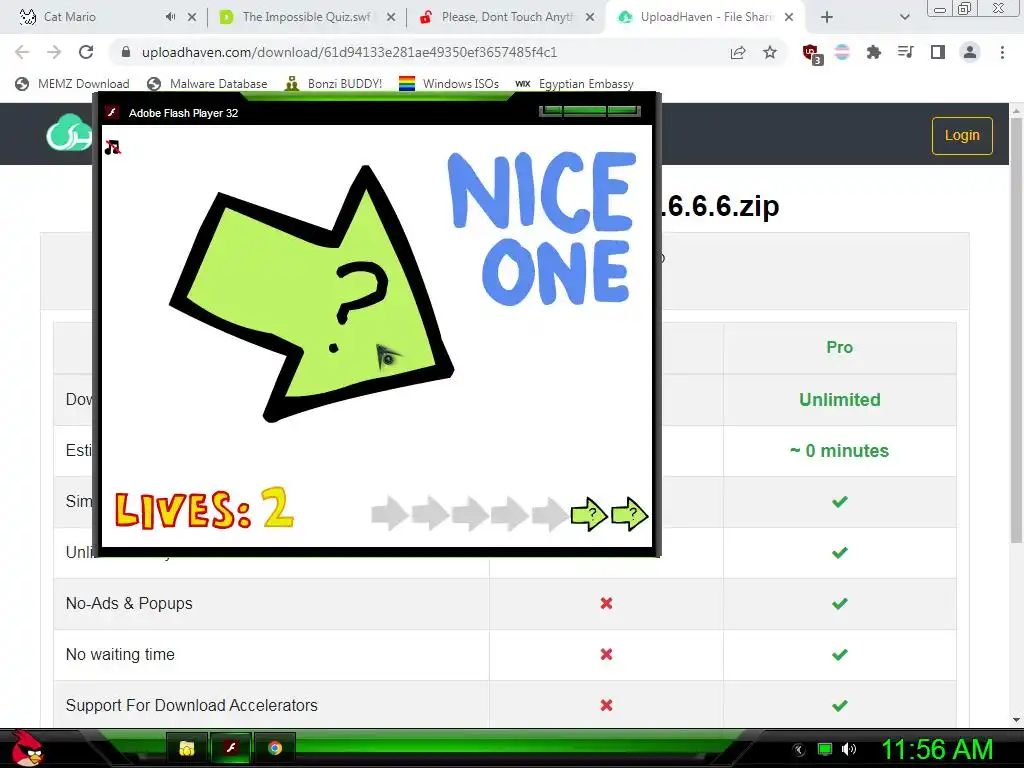
Task: Click the fifth greyed-out skip arrow
Action: (550, 513)
